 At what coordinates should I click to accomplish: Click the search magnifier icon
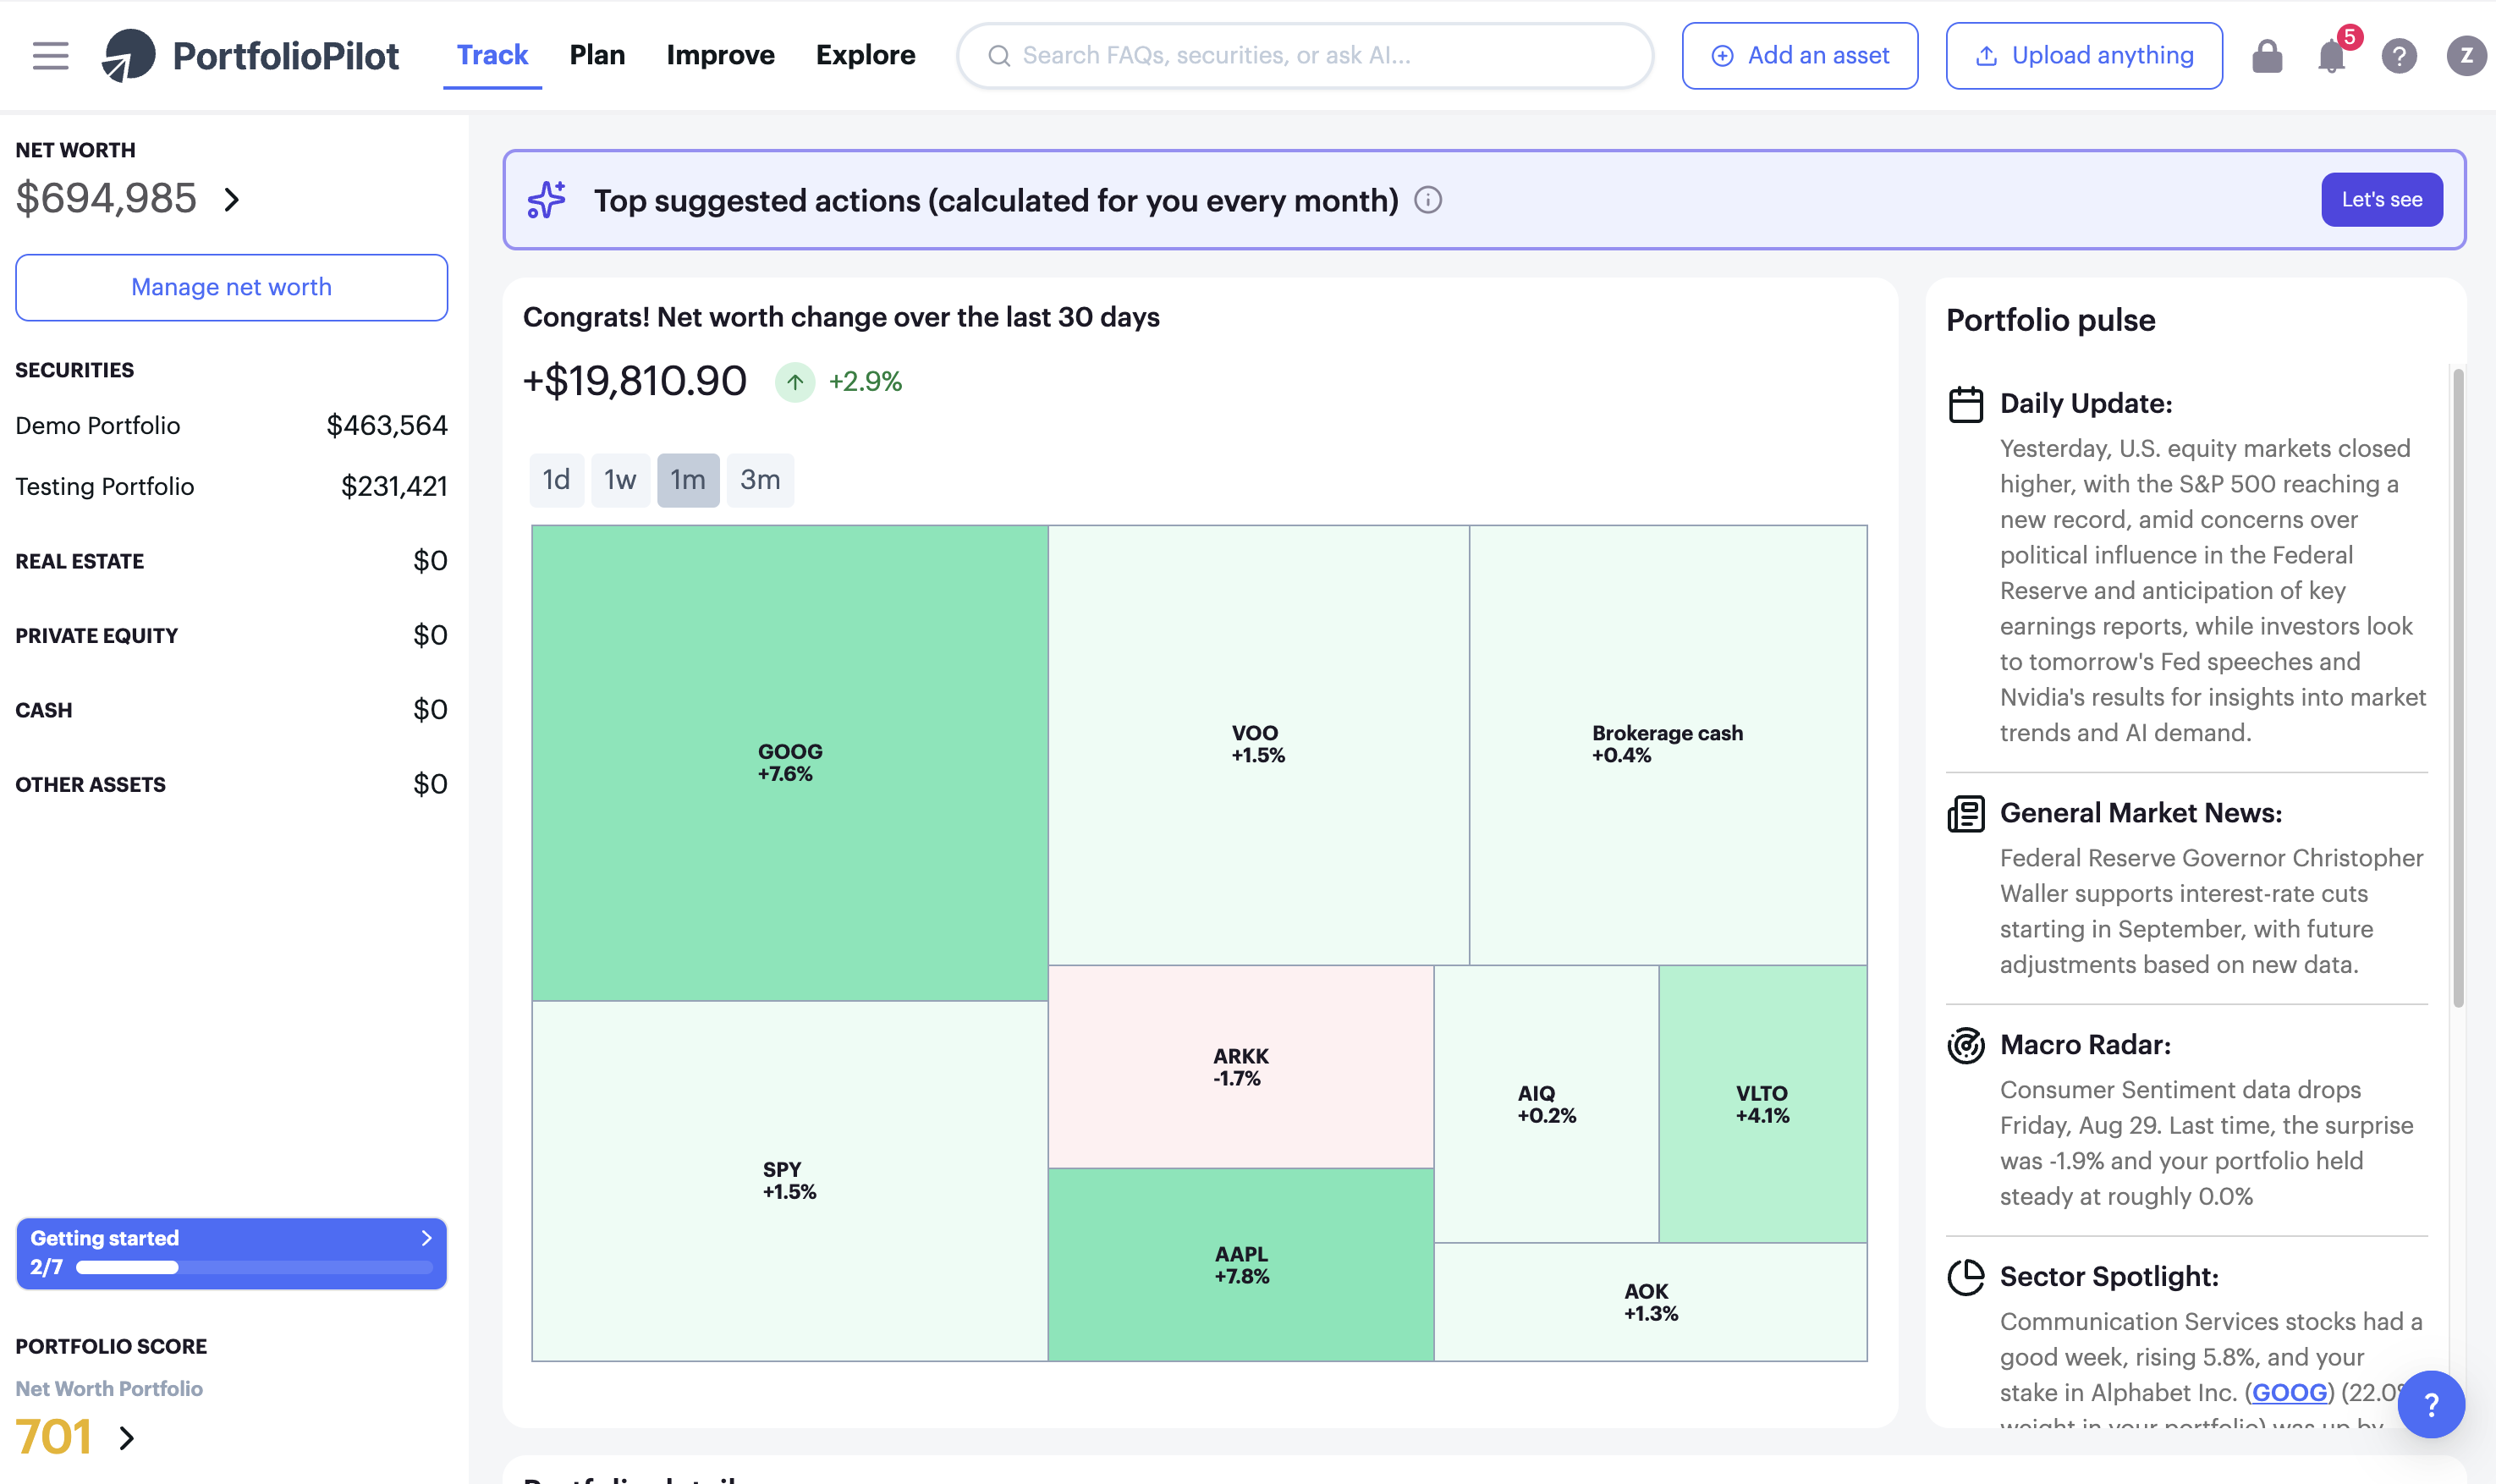coord(999,56)
